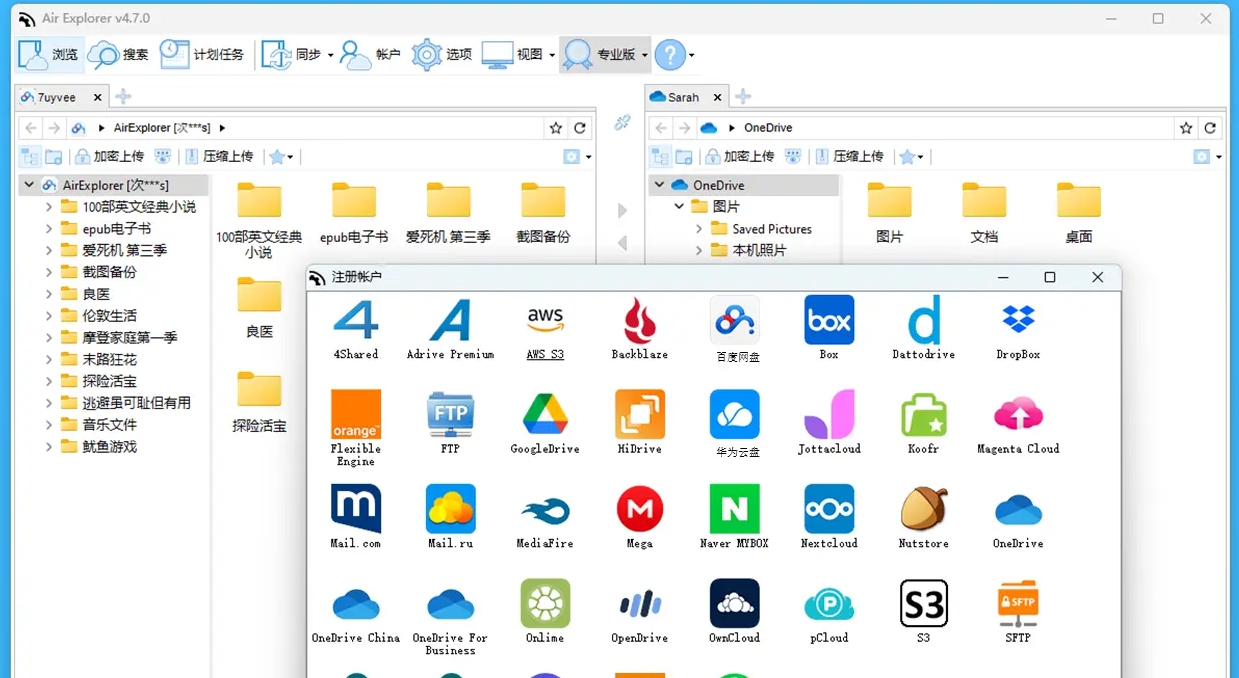The image size is (1239, 678).
Task: Select the Backblaze storage icon
Action: (x=640, y=320)
